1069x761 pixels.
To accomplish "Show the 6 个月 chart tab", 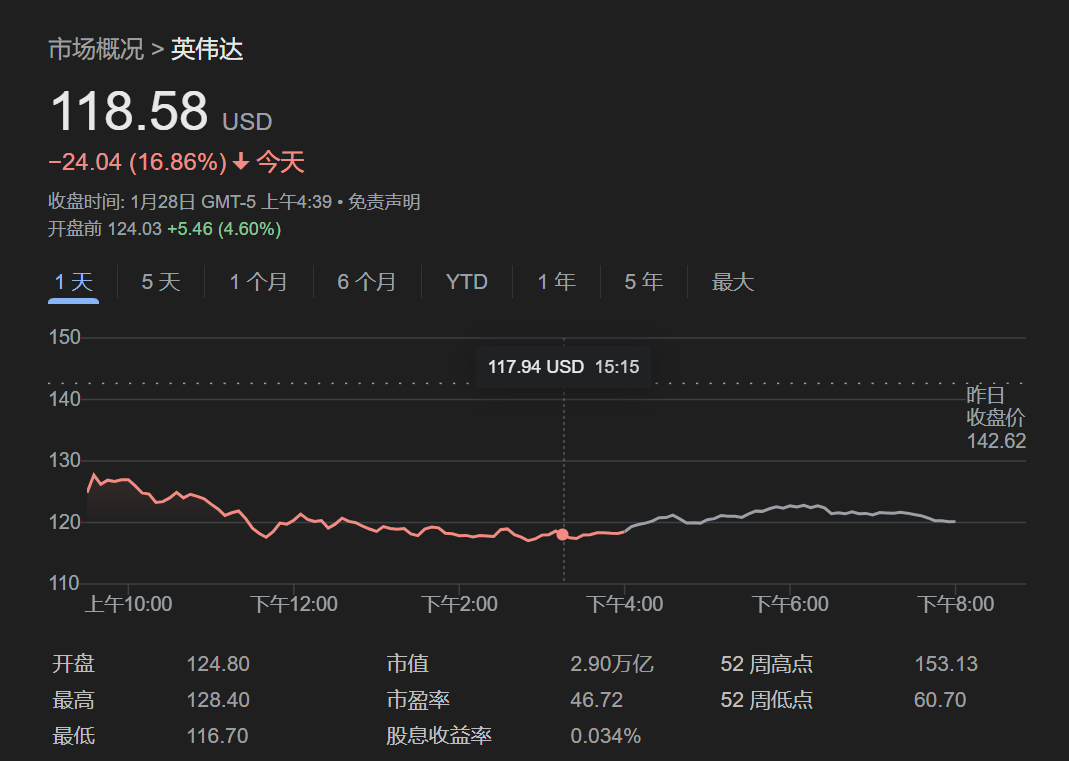I will click(x=367, y=282).
